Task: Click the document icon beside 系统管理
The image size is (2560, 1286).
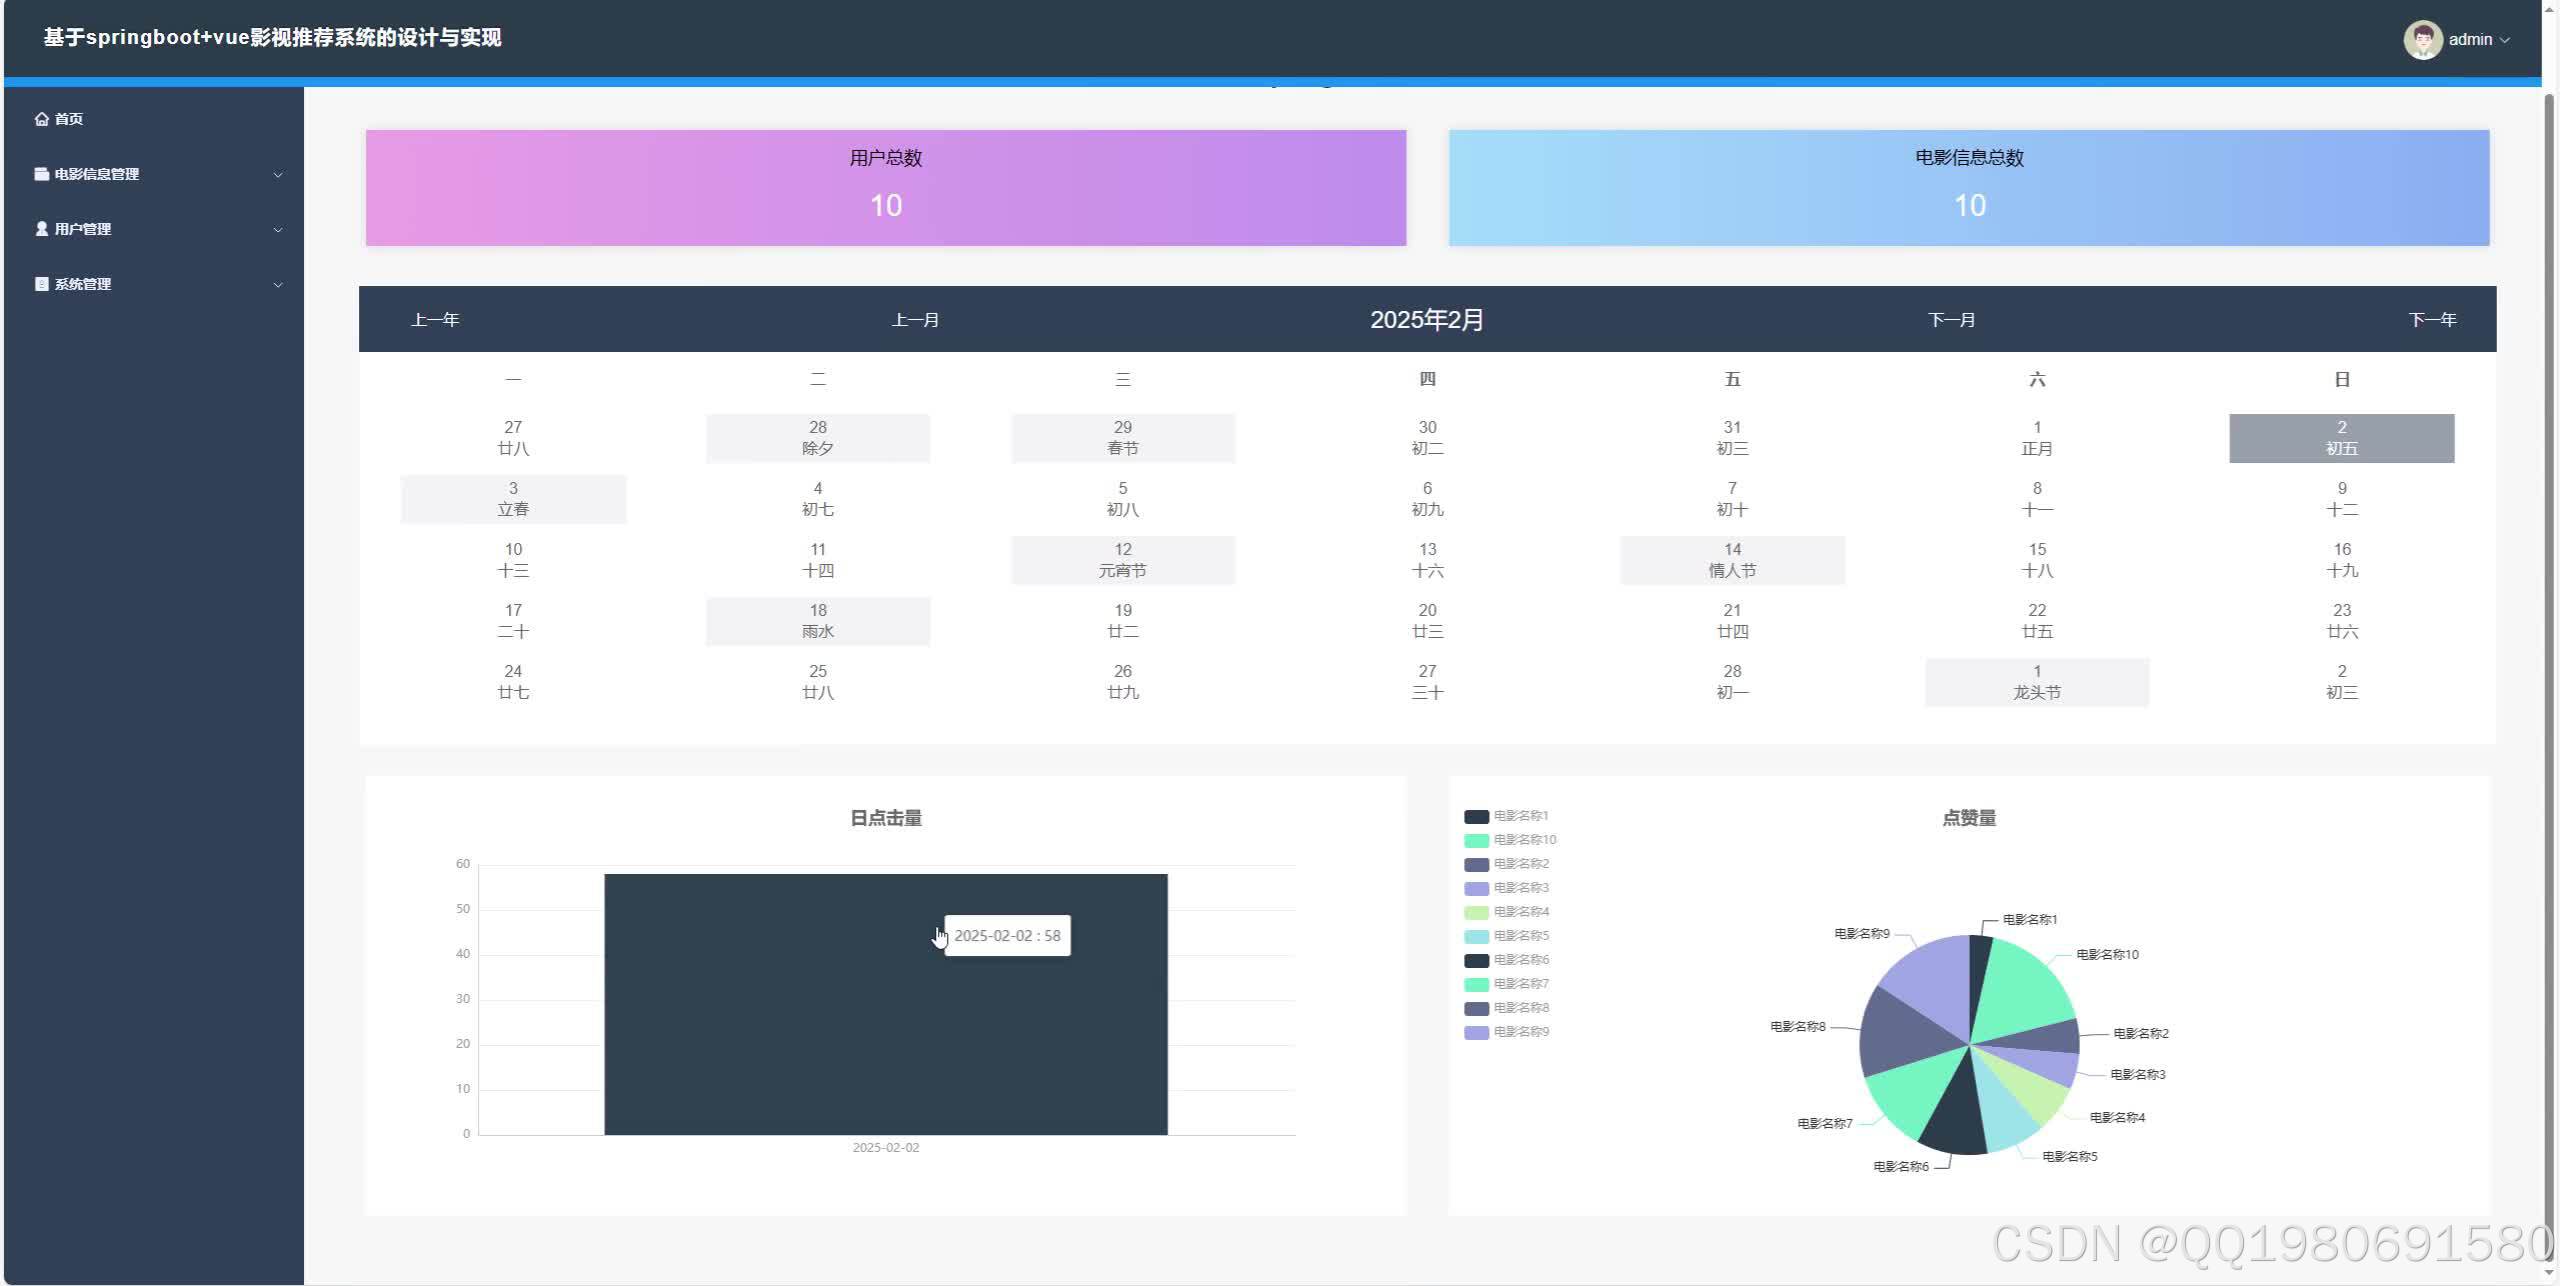Action: pyautogui.click(x=41, y=284)
